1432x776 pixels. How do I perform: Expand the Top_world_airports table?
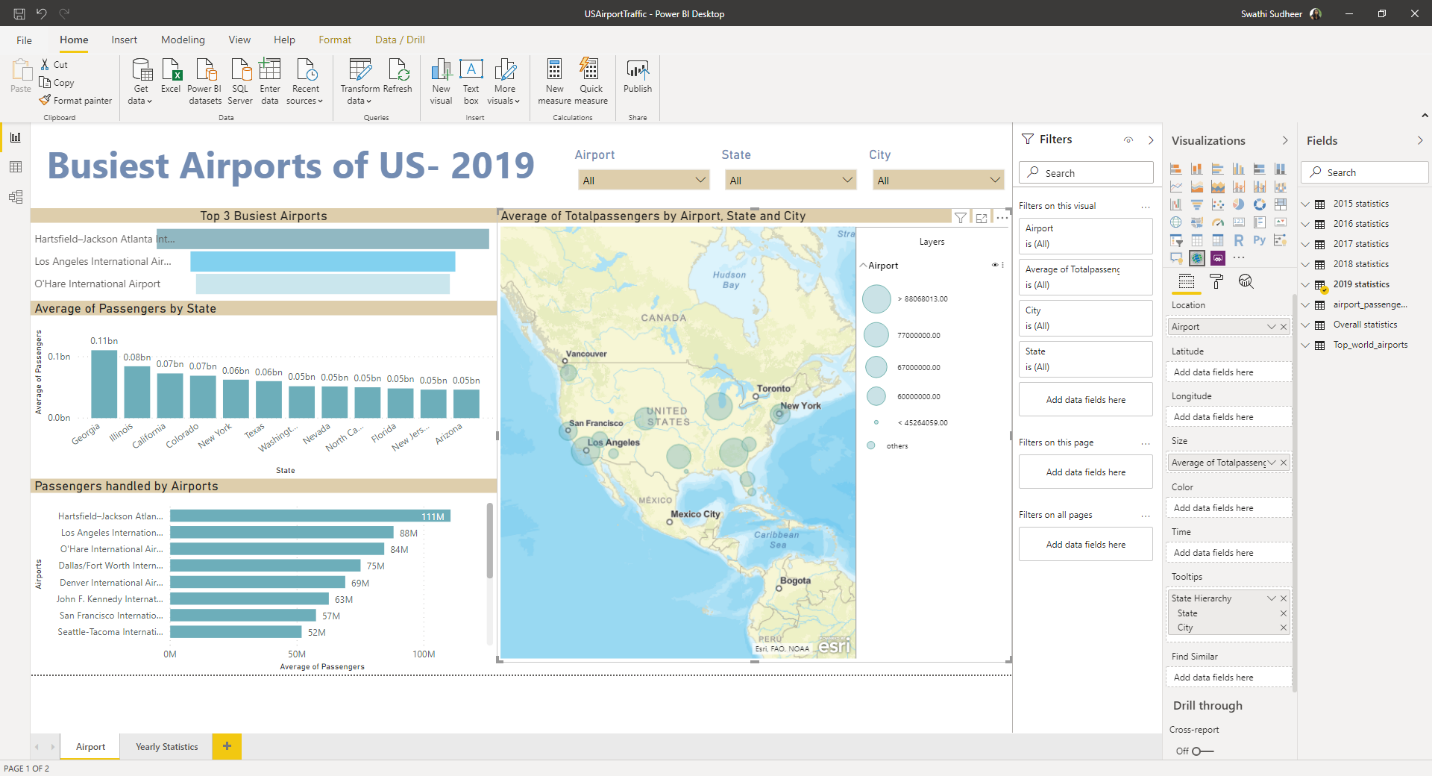(1306, 345)
